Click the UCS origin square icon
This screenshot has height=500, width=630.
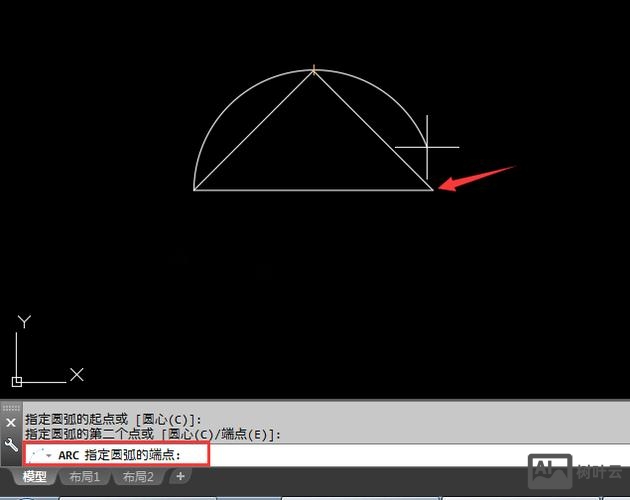16,382
